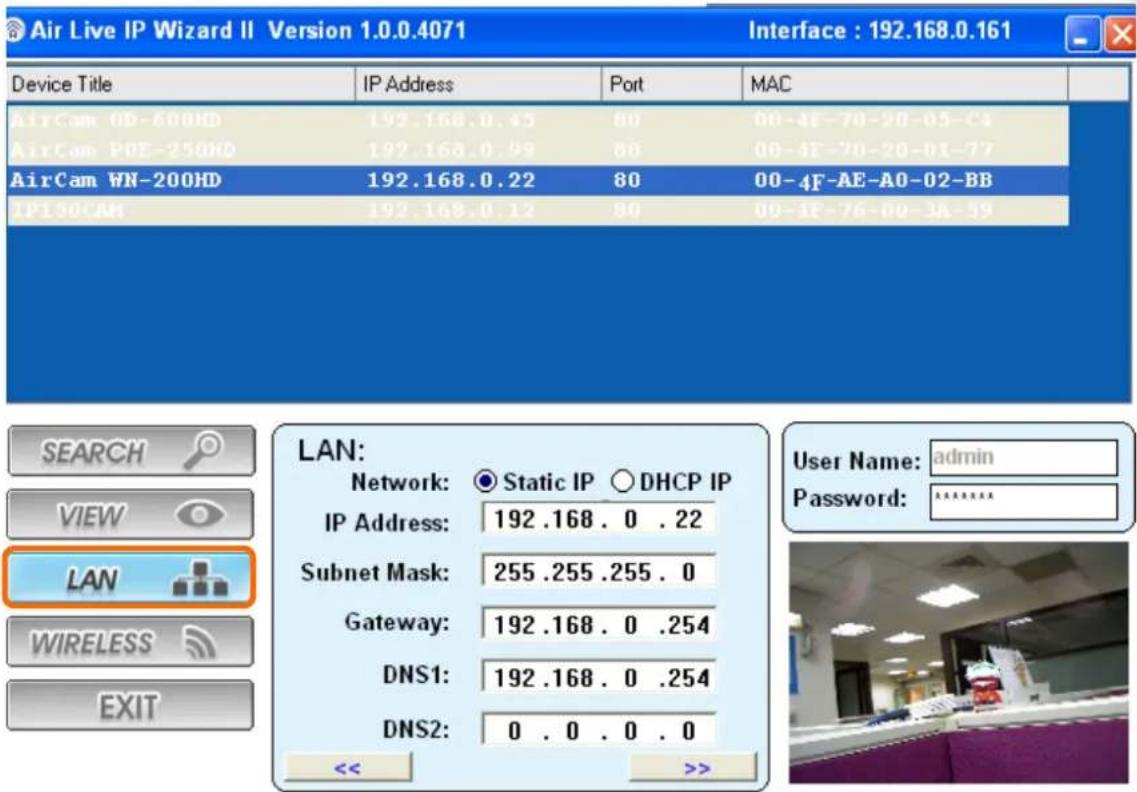Screen dimensions: 1137x792
Task: Click the DNS1 input field
Action: [599, 677]
